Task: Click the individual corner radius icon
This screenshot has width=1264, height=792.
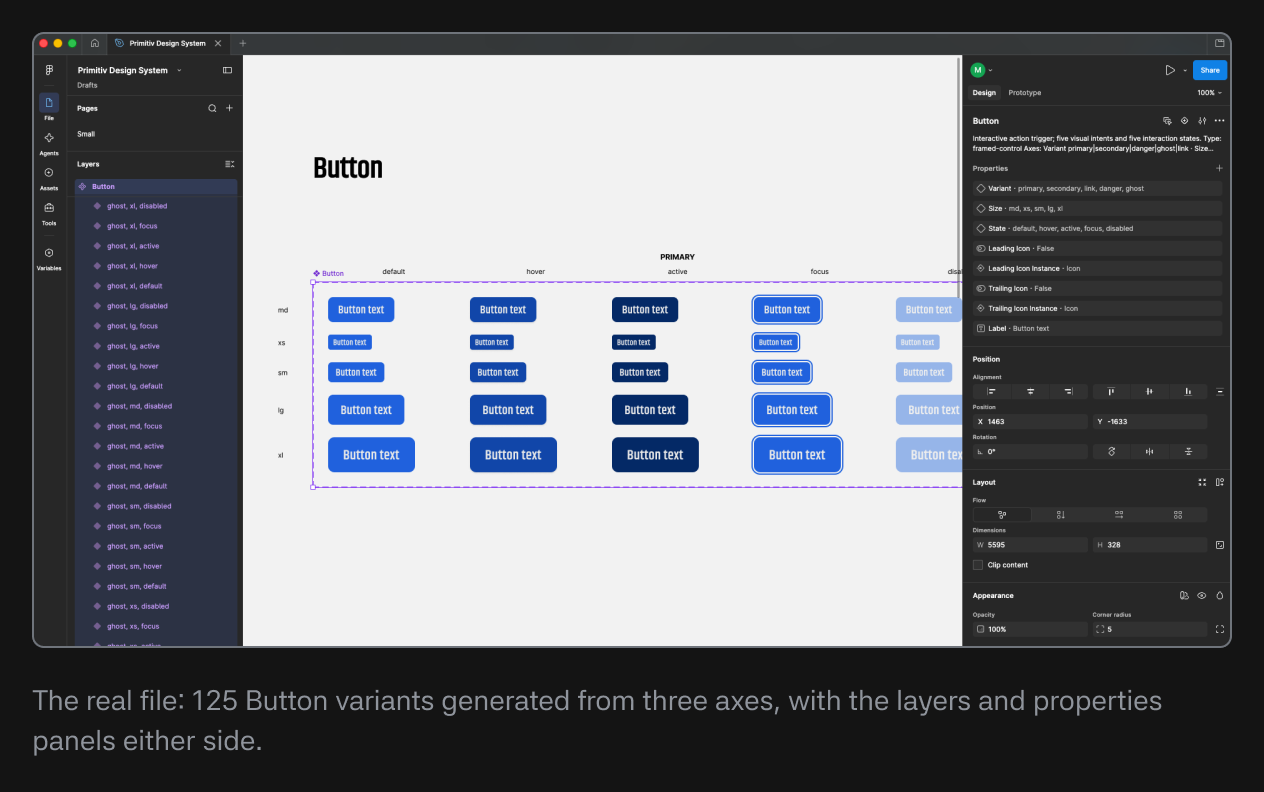Action: tap(1220, 629)
